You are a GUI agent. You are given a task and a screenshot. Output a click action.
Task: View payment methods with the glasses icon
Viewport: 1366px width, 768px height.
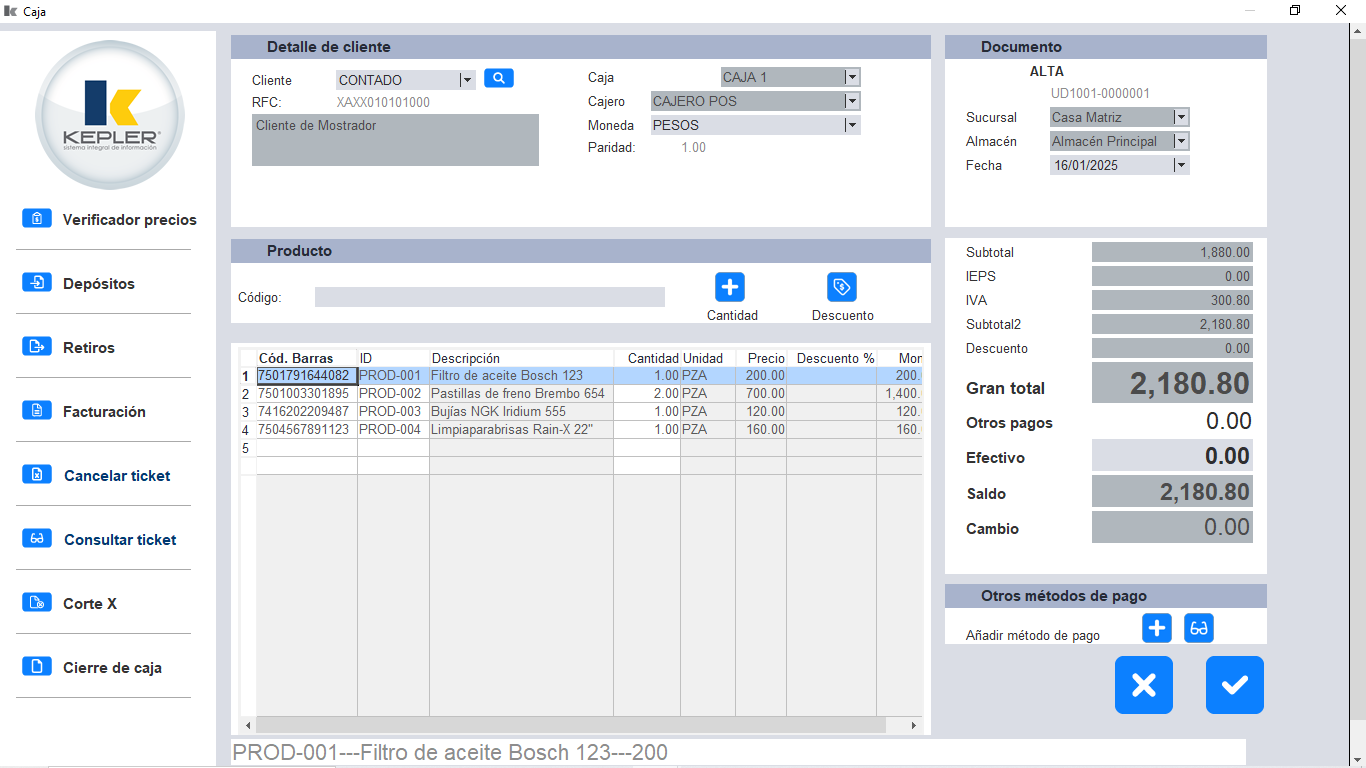[x=1198, y=628]
